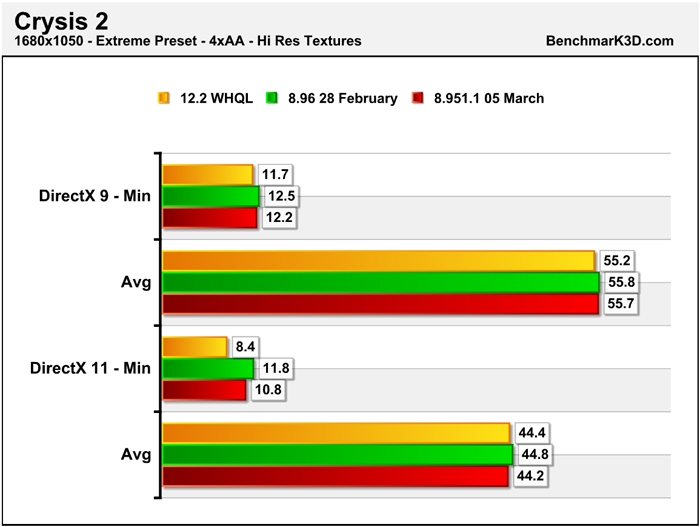Click the orange DirectX 9 Min bar
This screenshot has height=527, width=700.
click(x=208, y=175)
